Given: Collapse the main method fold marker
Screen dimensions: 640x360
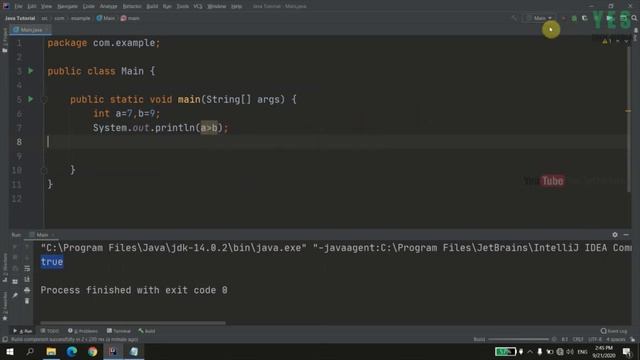Looking at the screenshot, I should pos(44,99).
